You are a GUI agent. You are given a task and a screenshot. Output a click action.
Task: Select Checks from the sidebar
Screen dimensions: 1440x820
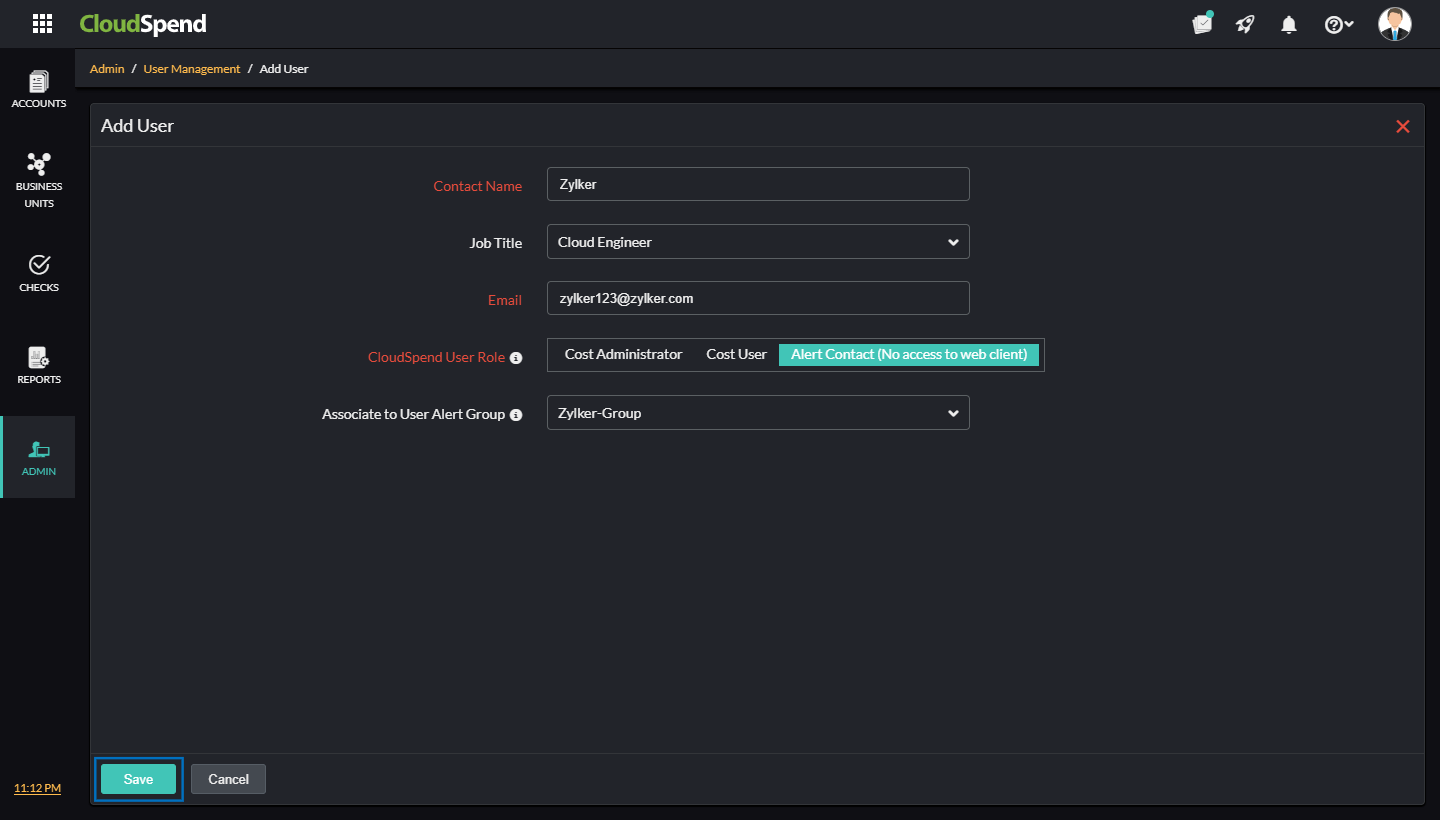coord(38,272)
